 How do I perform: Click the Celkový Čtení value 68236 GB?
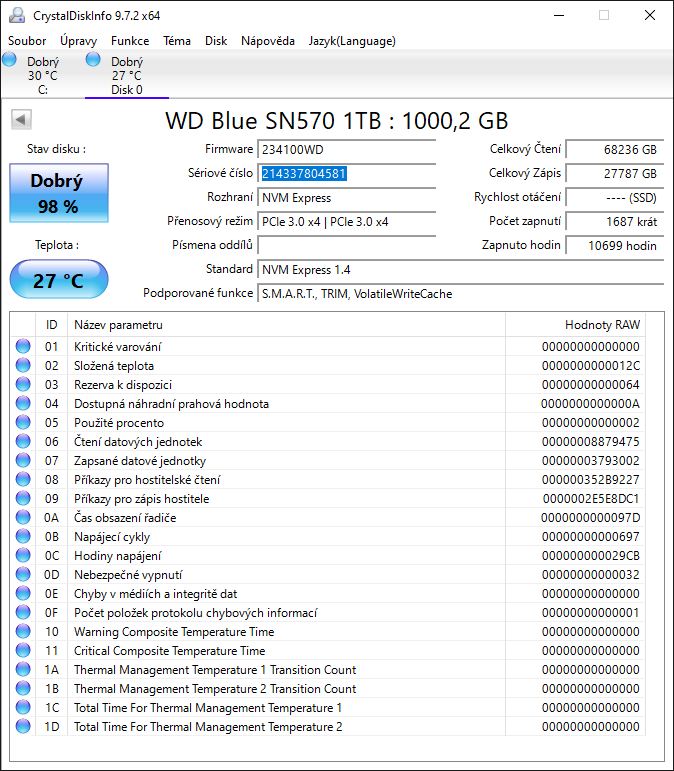click(614, 149)
